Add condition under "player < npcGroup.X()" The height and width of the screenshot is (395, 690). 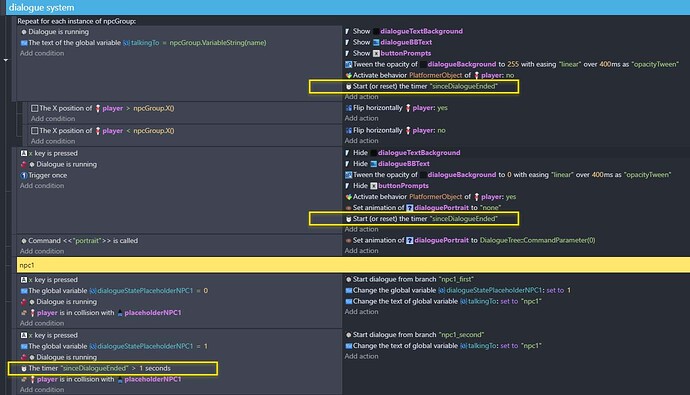tap(53, 141)
